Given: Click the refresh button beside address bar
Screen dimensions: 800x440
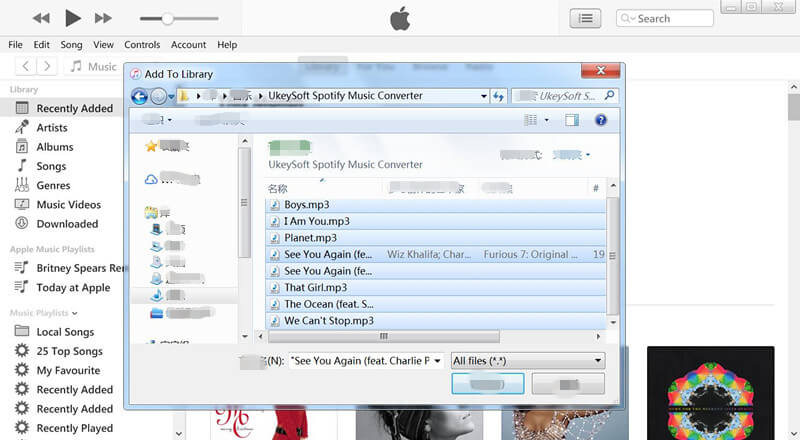Looking at the screenshot, I should (x=498, y=96).
